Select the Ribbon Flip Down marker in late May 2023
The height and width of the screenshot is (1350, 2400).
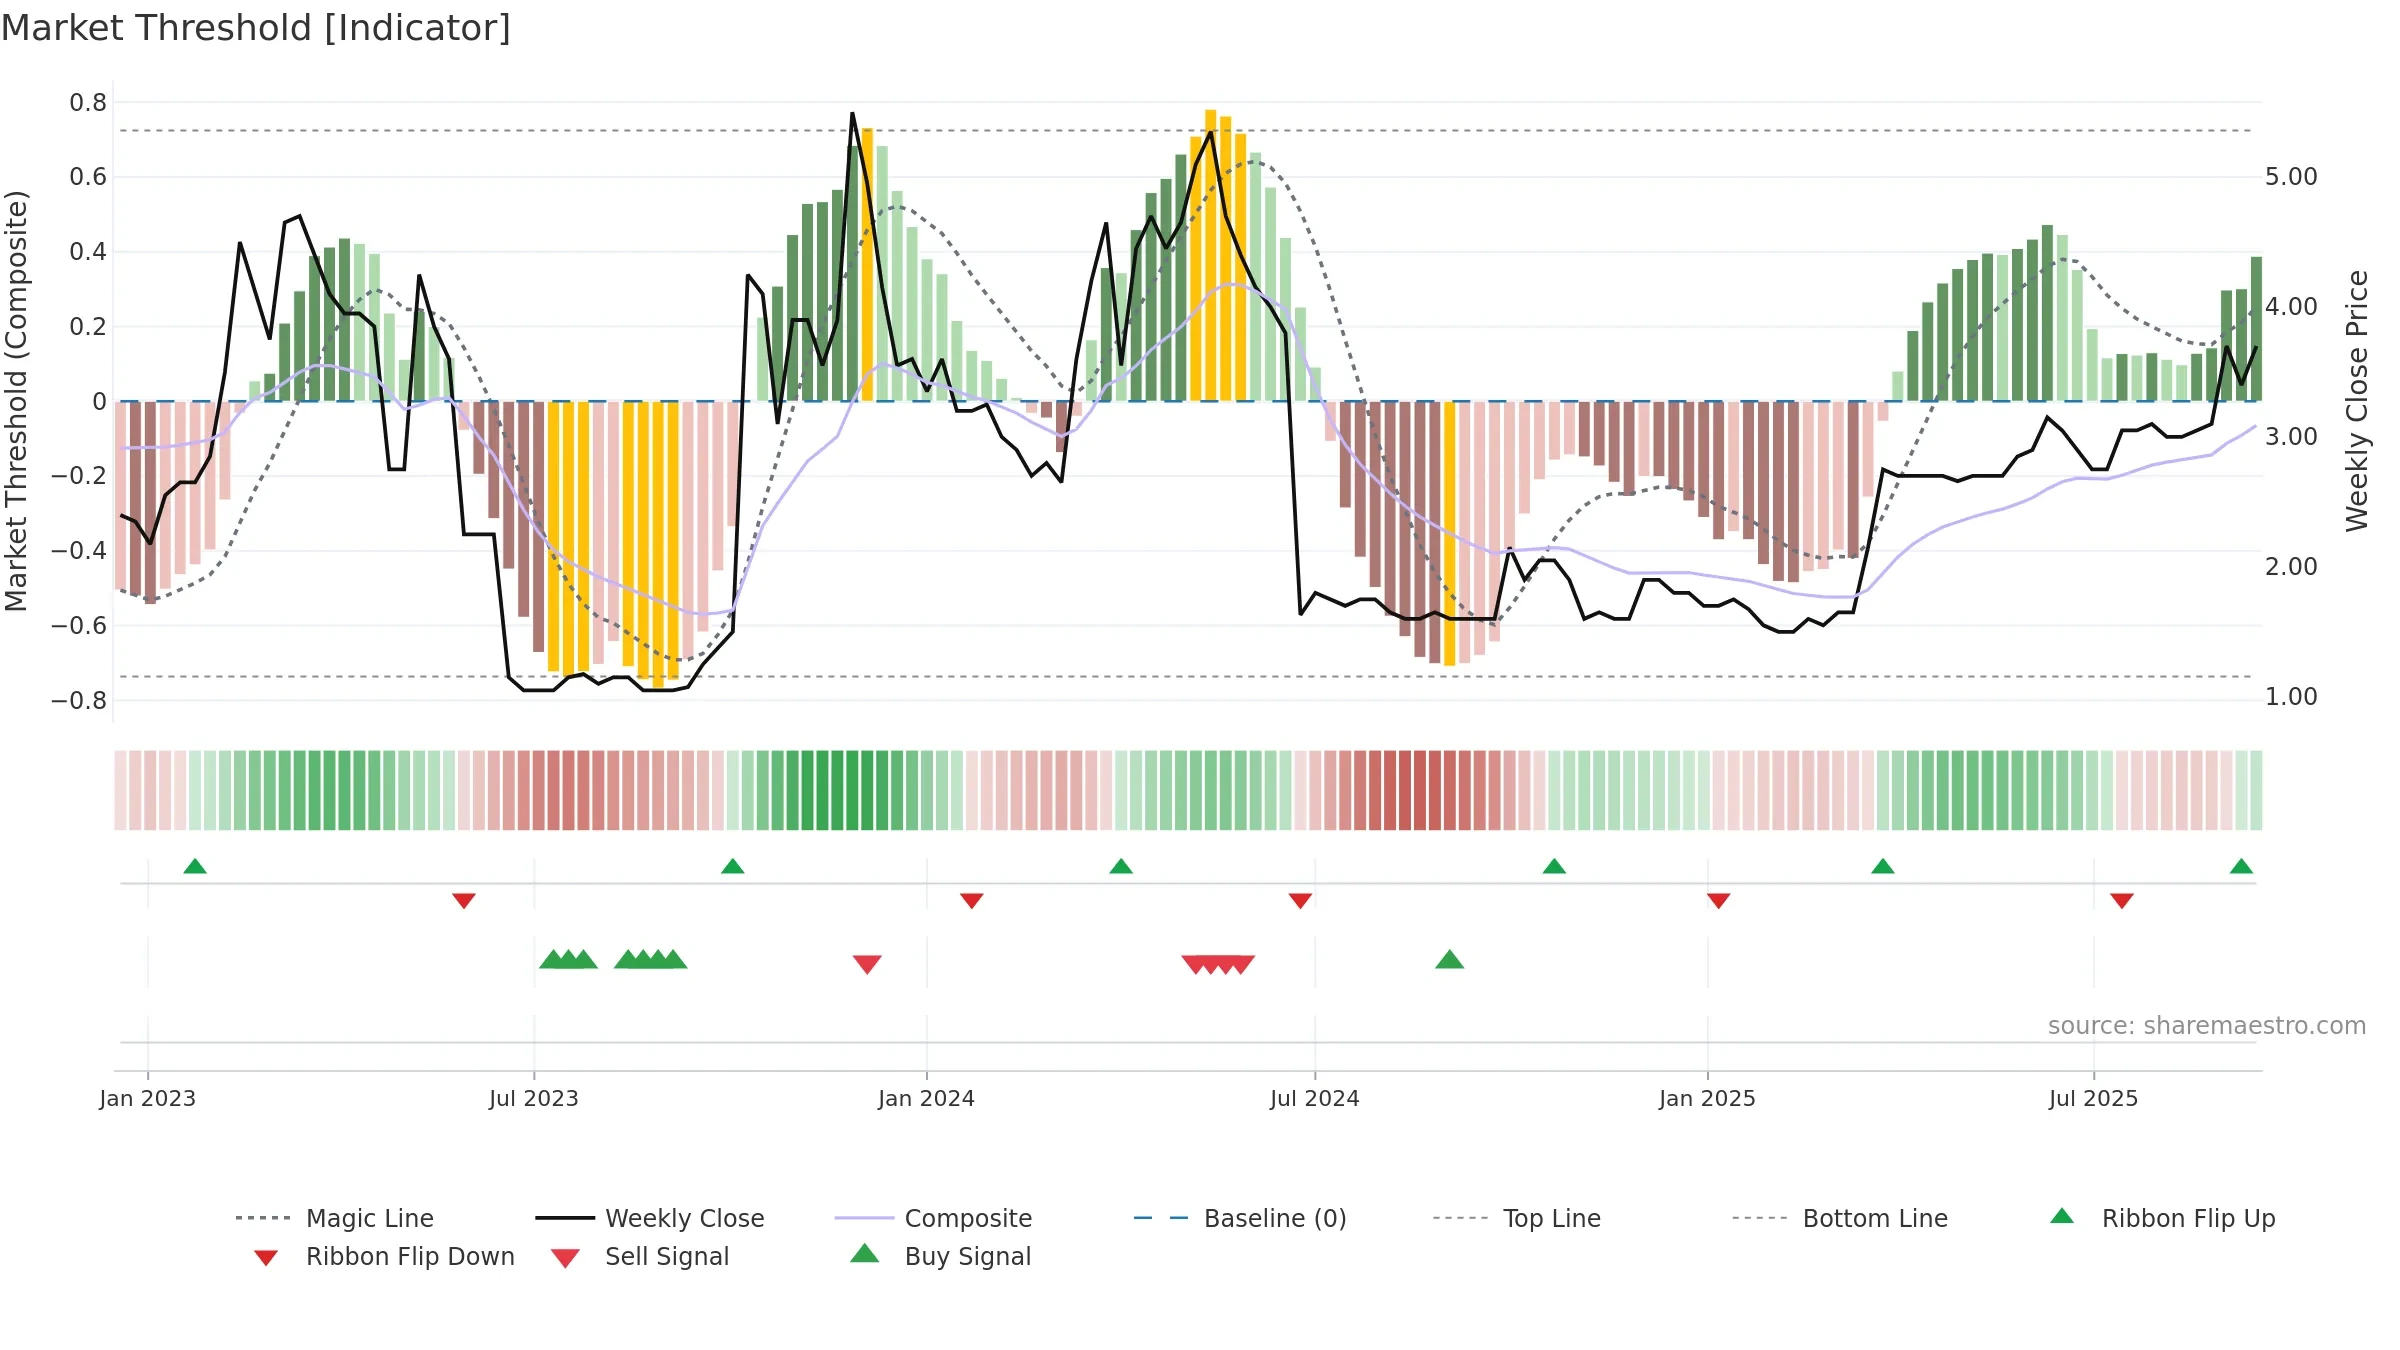[x=464, y=901]
